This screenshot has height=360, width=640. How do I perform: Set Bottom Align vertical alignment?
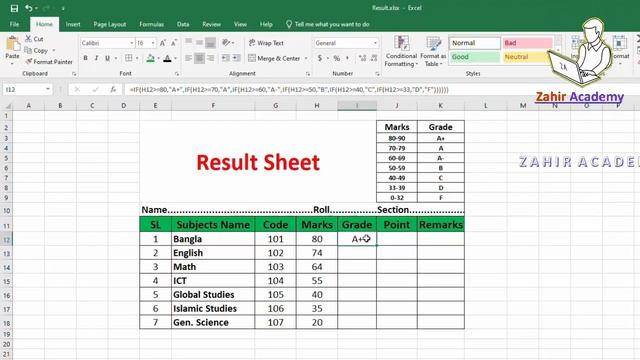pyautogui.click(x=210, y=42)
